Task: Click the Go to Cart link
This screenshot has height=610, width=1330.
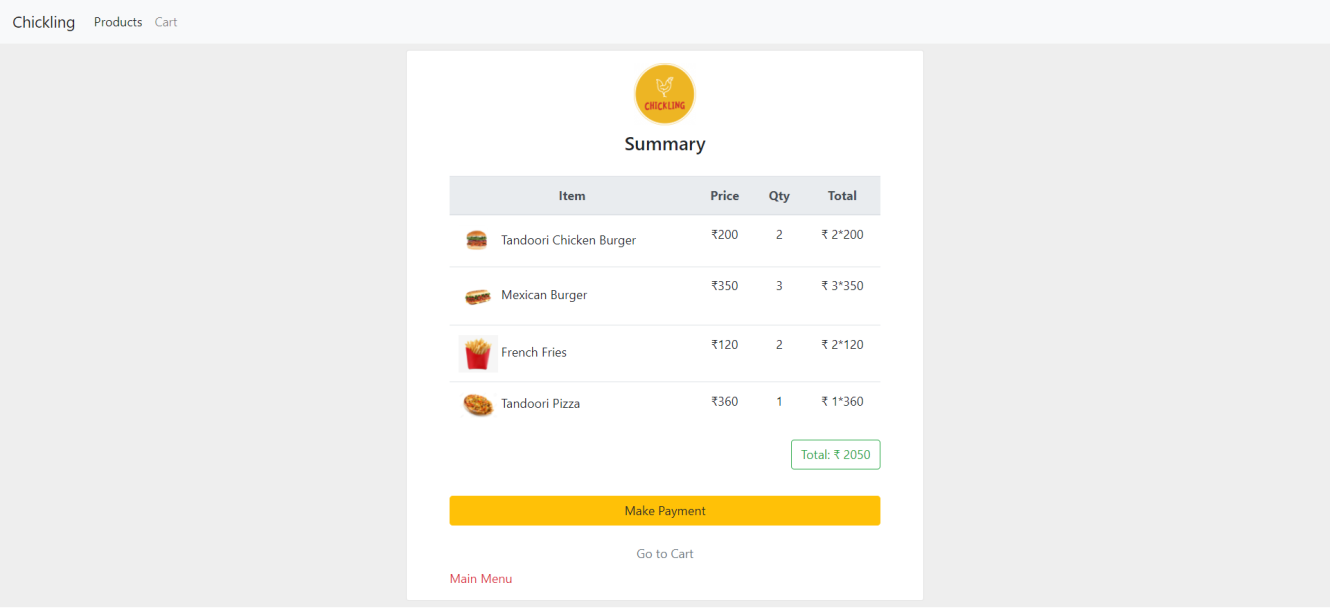Action: [664, 553]
